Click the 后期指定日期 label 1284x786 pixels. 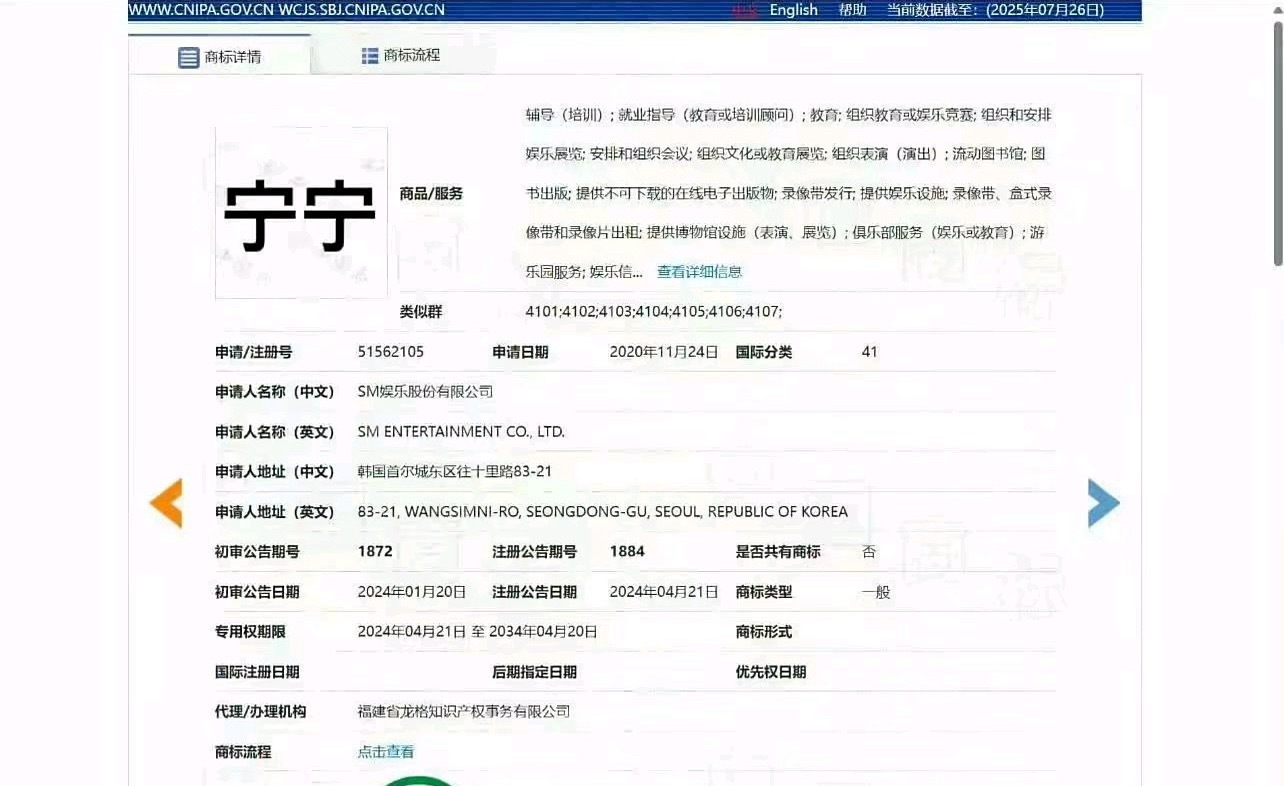pos(534,672)
